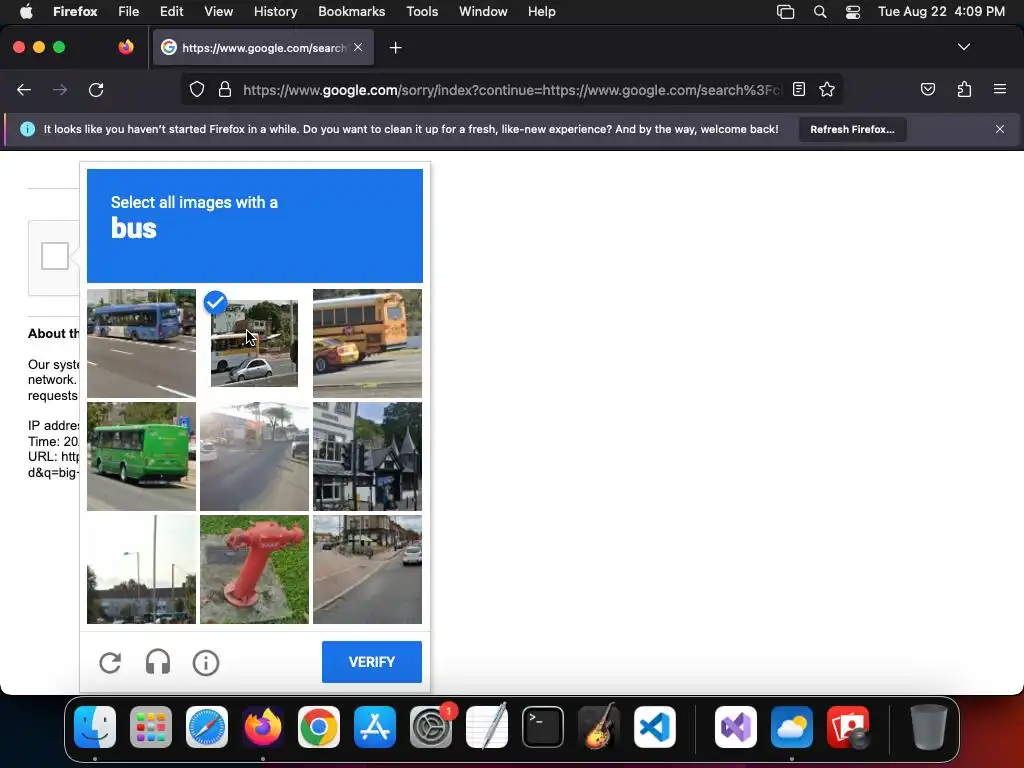The width and height of the screenshot is (1024, 768).
Task: Click the VERIFY button
Action: pos(372,662)
